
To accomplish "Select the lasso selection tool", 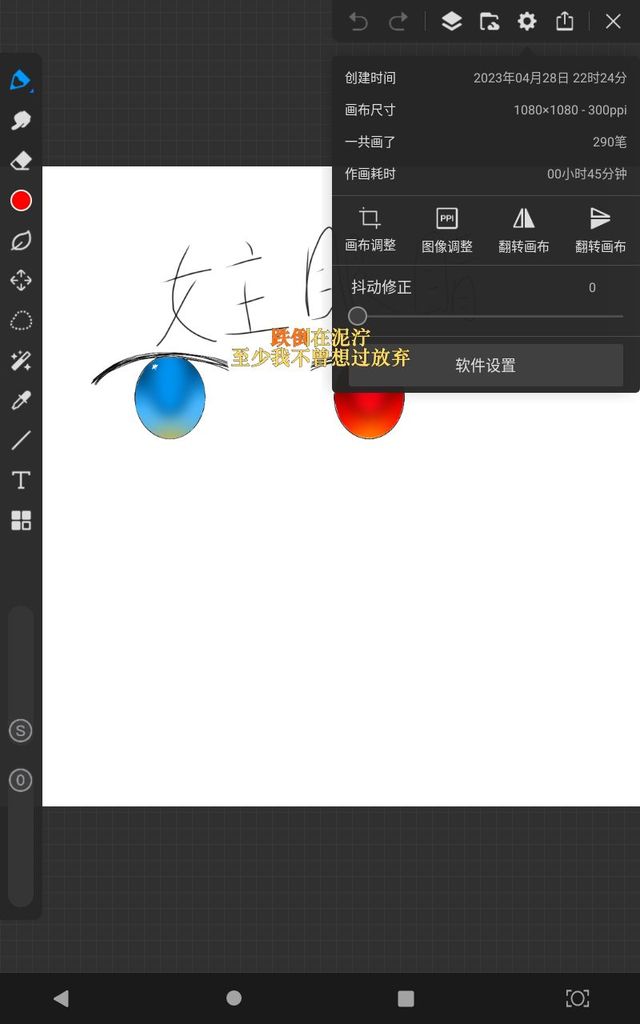I will [21, 321].
